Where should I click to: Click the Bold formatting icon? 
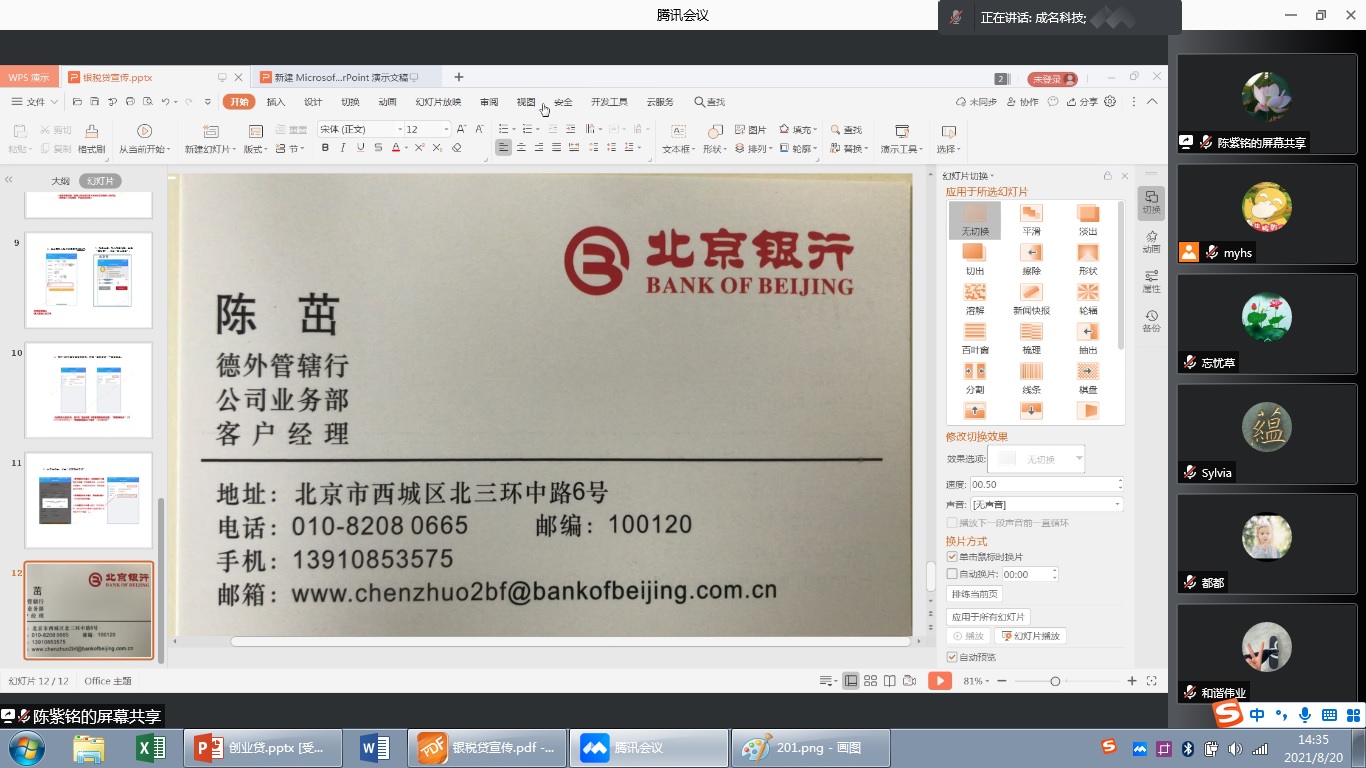coord(325,148)
